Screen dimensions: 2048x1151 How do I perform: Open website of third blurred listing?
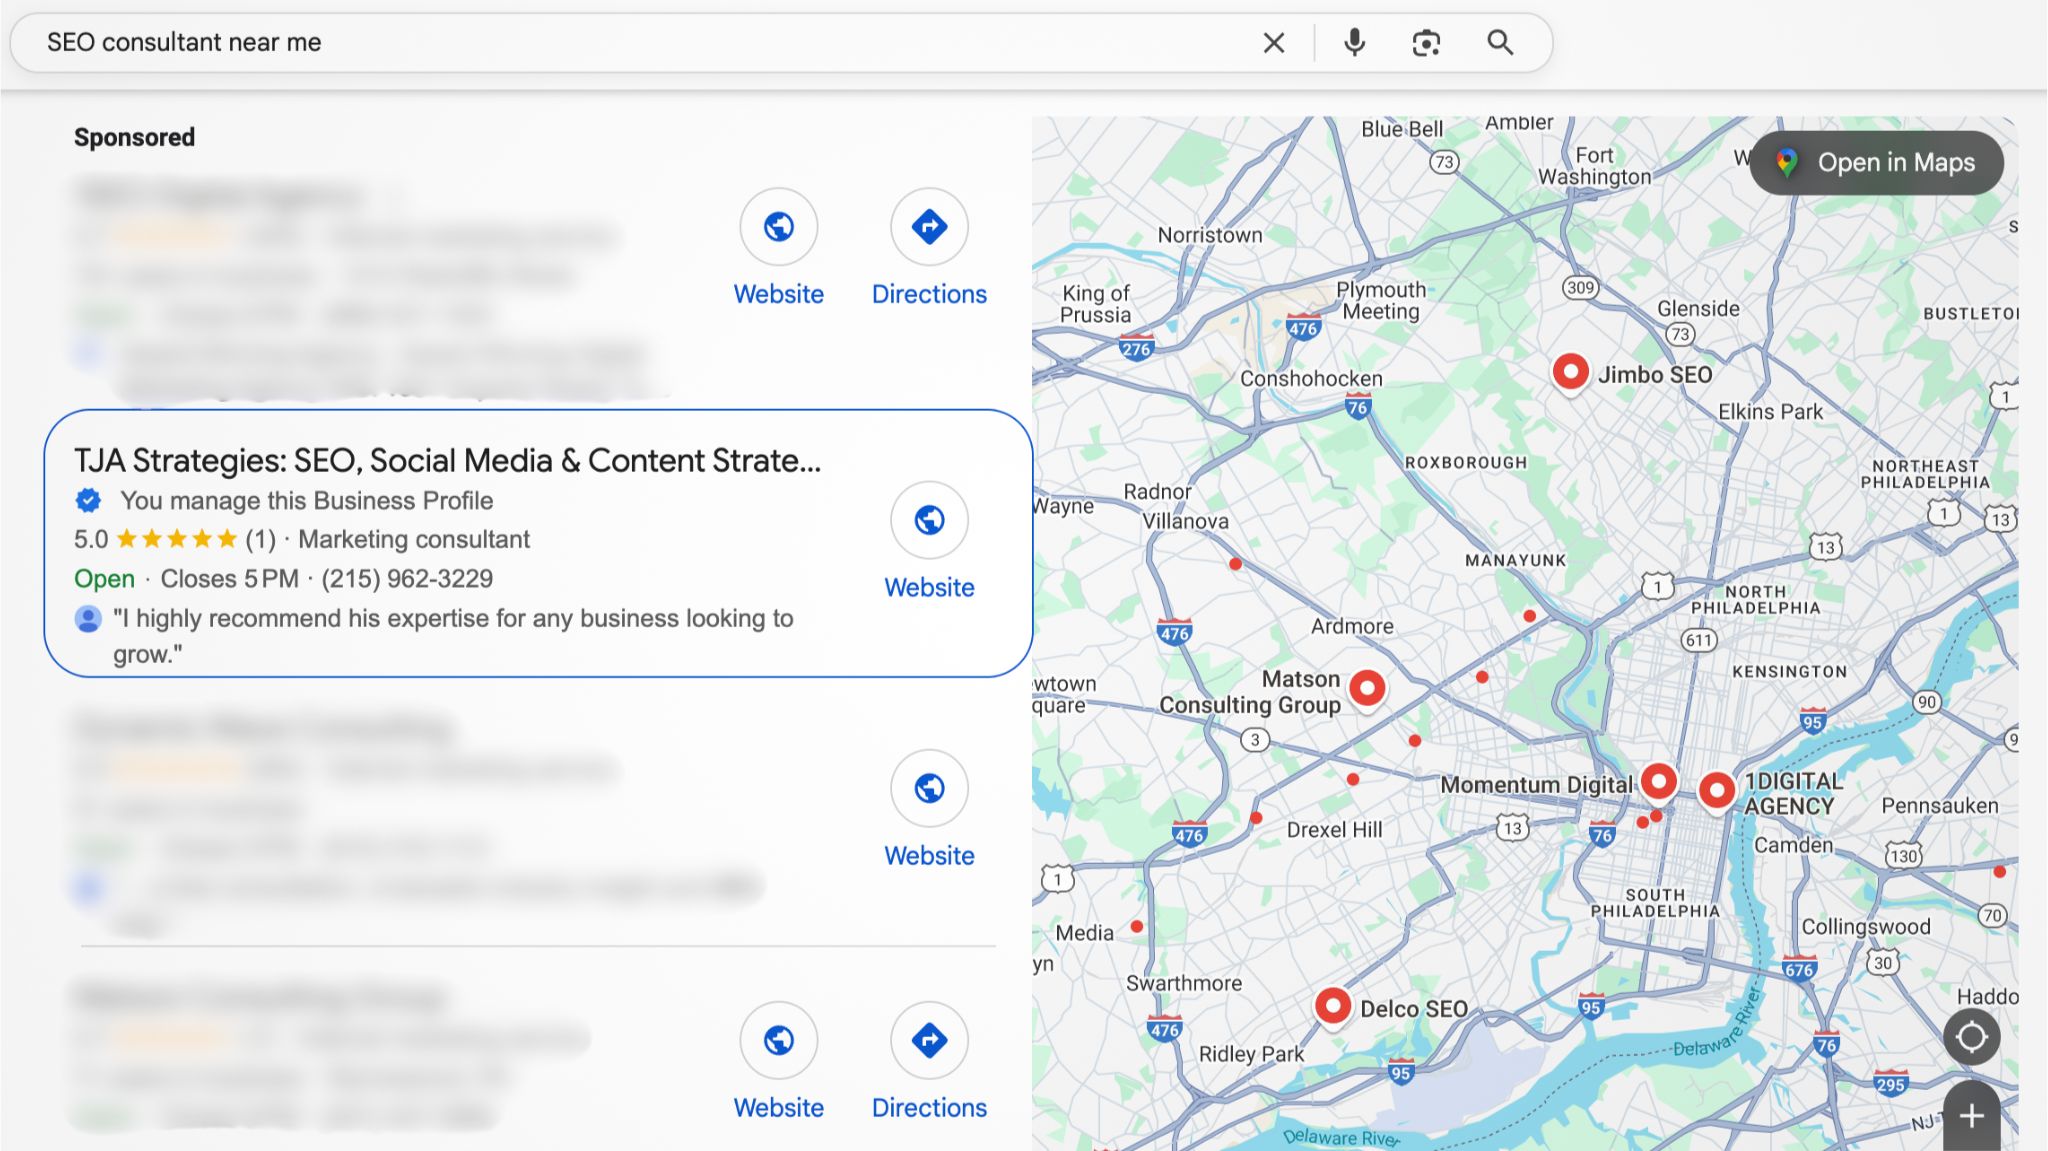click(x=929, y=789)
